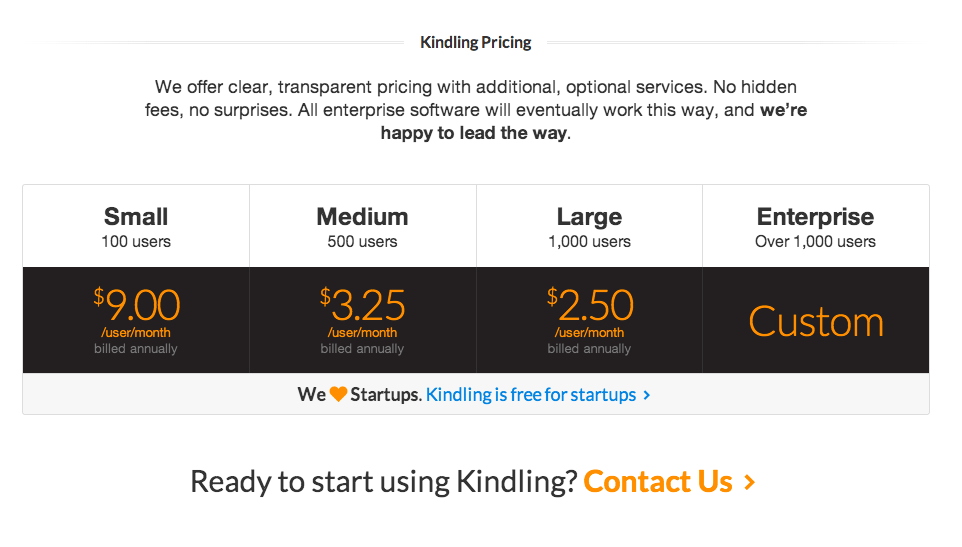Image resolution: width=962 pixels, height=547 pixels.
Task: Click the 100 users label
Action: pyautogui.click(x=136, y=242)
